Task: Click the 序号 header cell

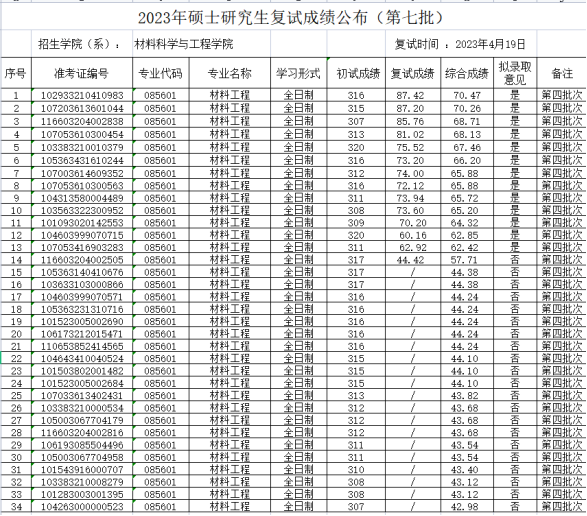Action: coord(16,73)
